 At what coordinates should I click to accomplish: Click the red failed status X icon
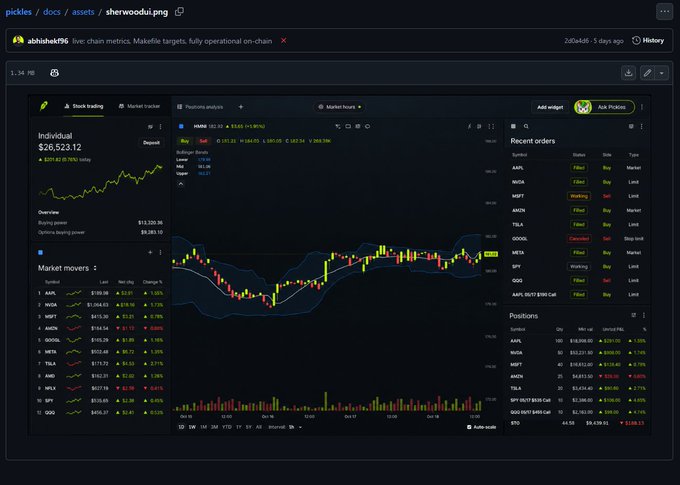tap(284, 41)
